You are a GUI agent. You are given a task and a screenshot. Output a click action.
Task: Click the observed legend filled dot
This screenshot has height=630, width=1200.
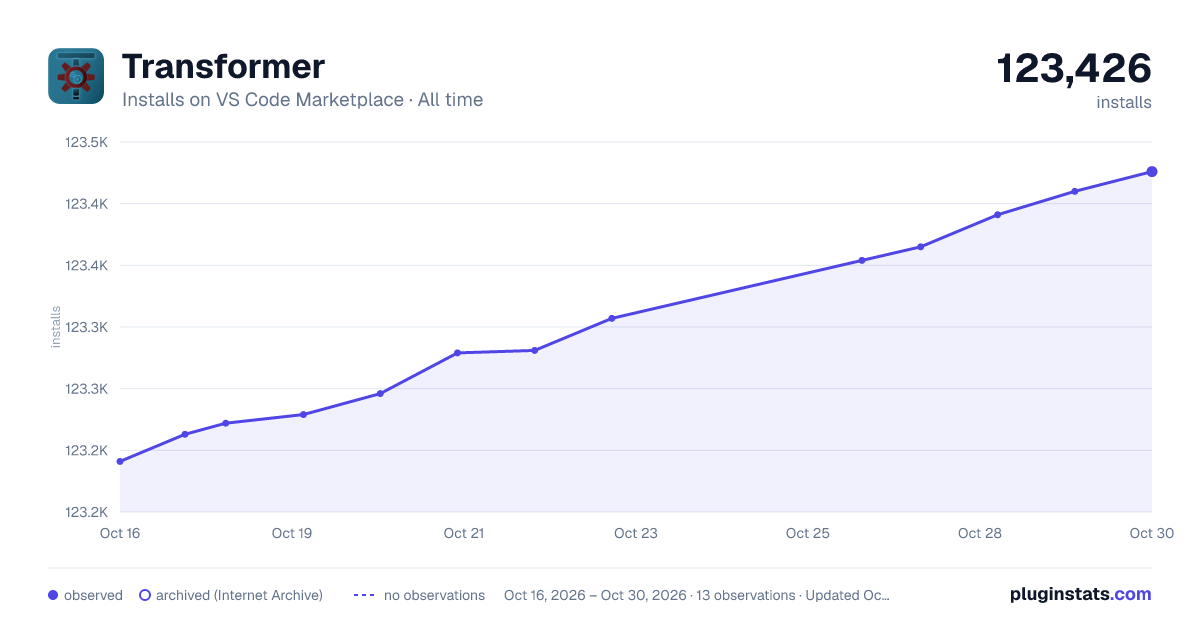tap(53, 595)
